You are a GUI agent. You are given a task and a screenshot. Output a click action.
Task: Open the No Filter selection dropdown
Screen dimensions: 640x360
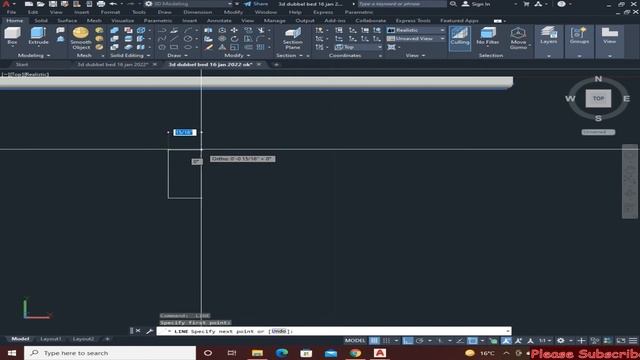pyautogui.click(x=488, y=36)
